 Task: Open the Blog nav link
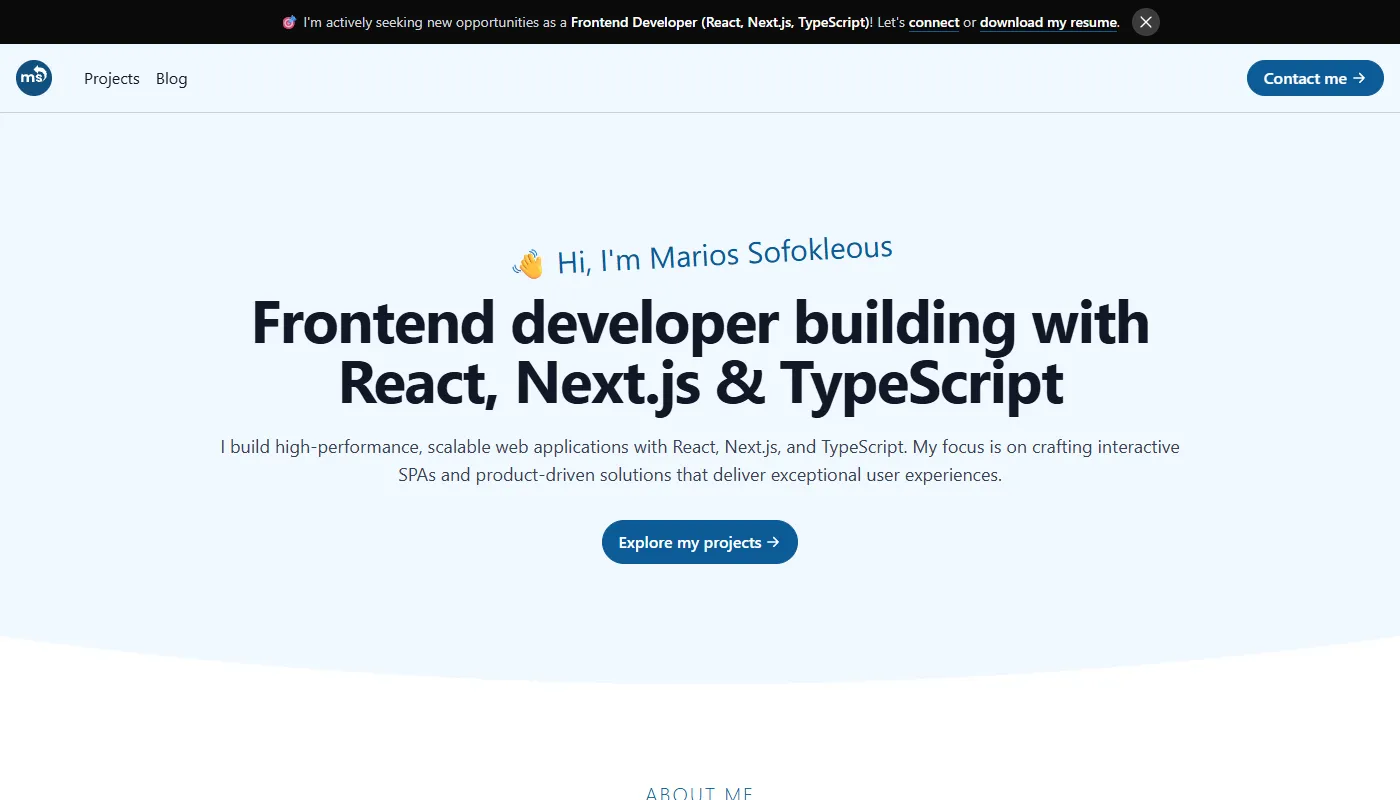172,78
